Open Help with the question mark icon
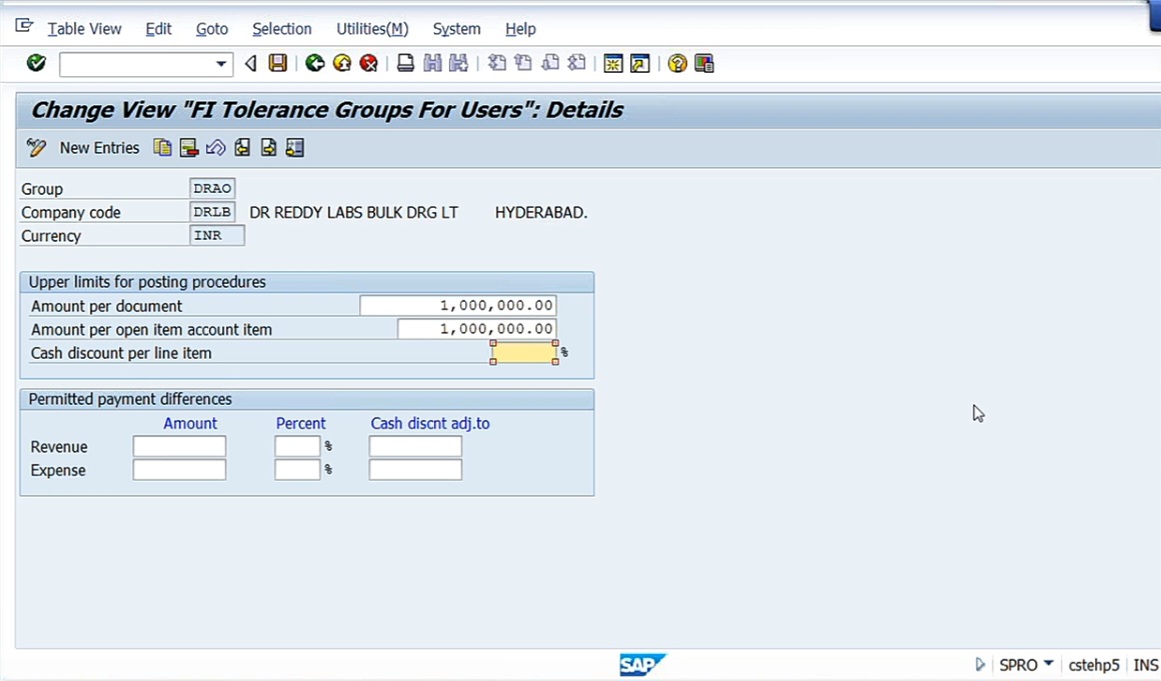The width and height of the screenshot is (1161, 681). click(677, 64)
